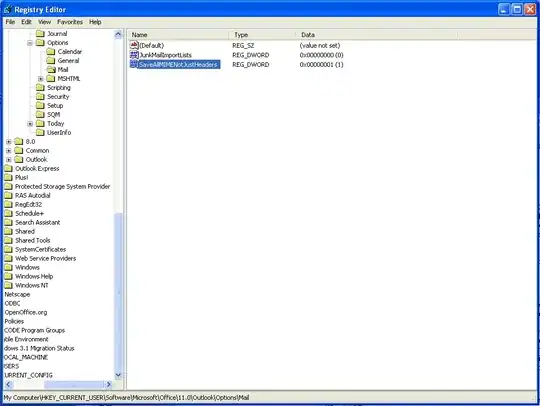
Task: Select the Windows Help key
Action: click(x=34, y=276)
